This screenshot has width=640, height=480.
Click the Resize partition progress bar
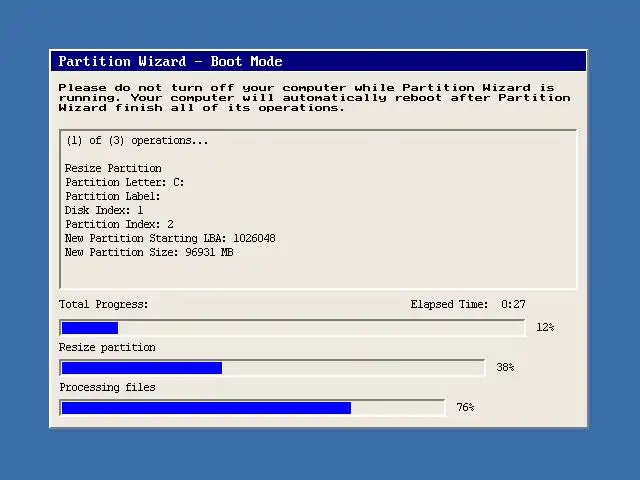pyautogui.click(x=272, y=368)
